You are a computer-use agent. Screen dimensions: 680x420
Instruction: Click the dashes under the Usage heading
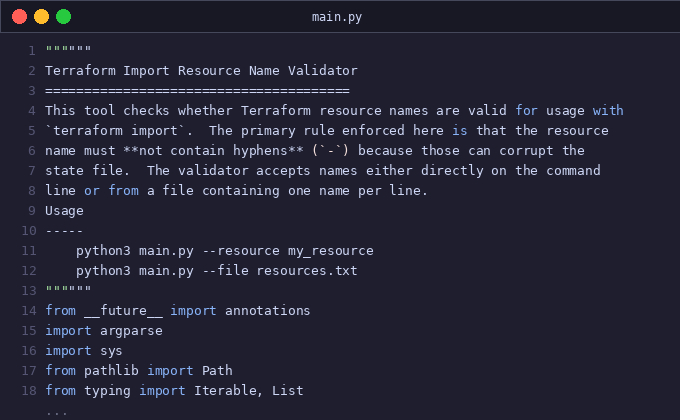(x=64, y=231)
